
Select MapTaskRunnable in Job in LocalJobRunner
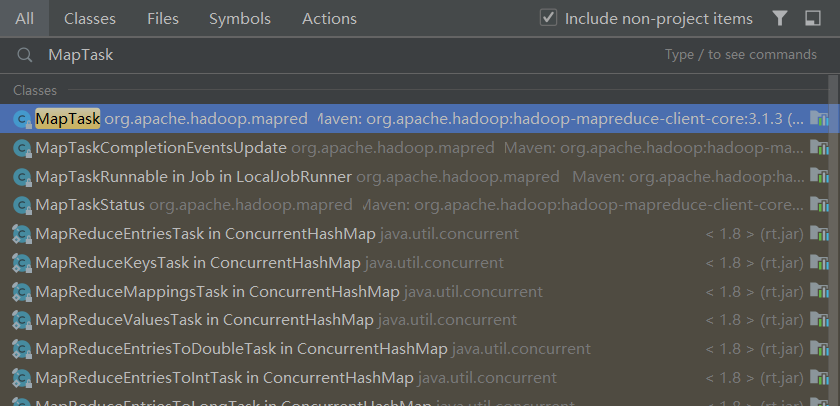click(x=193, y=177)
